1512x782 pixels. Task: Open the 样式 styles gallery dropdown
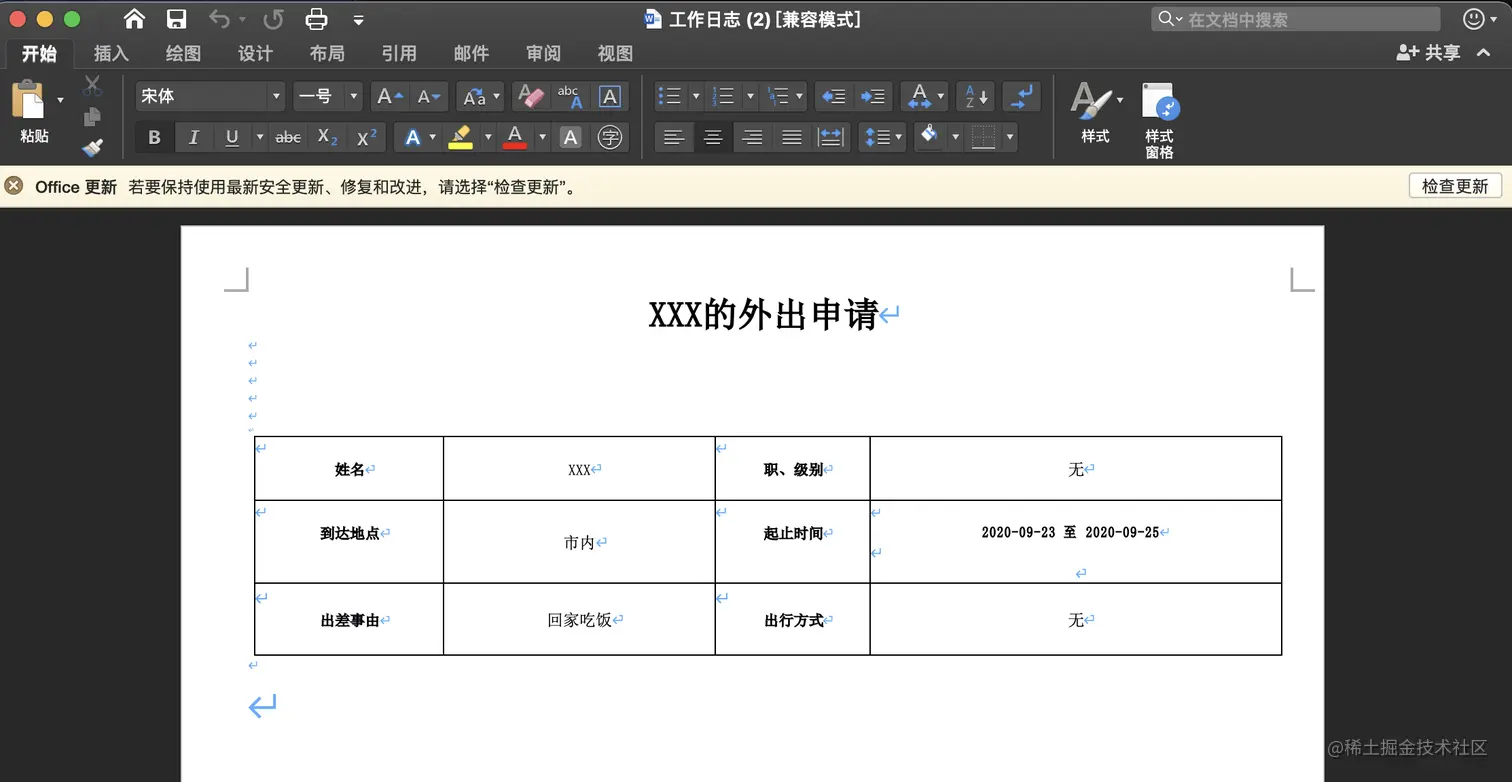tap(1120, 99)
